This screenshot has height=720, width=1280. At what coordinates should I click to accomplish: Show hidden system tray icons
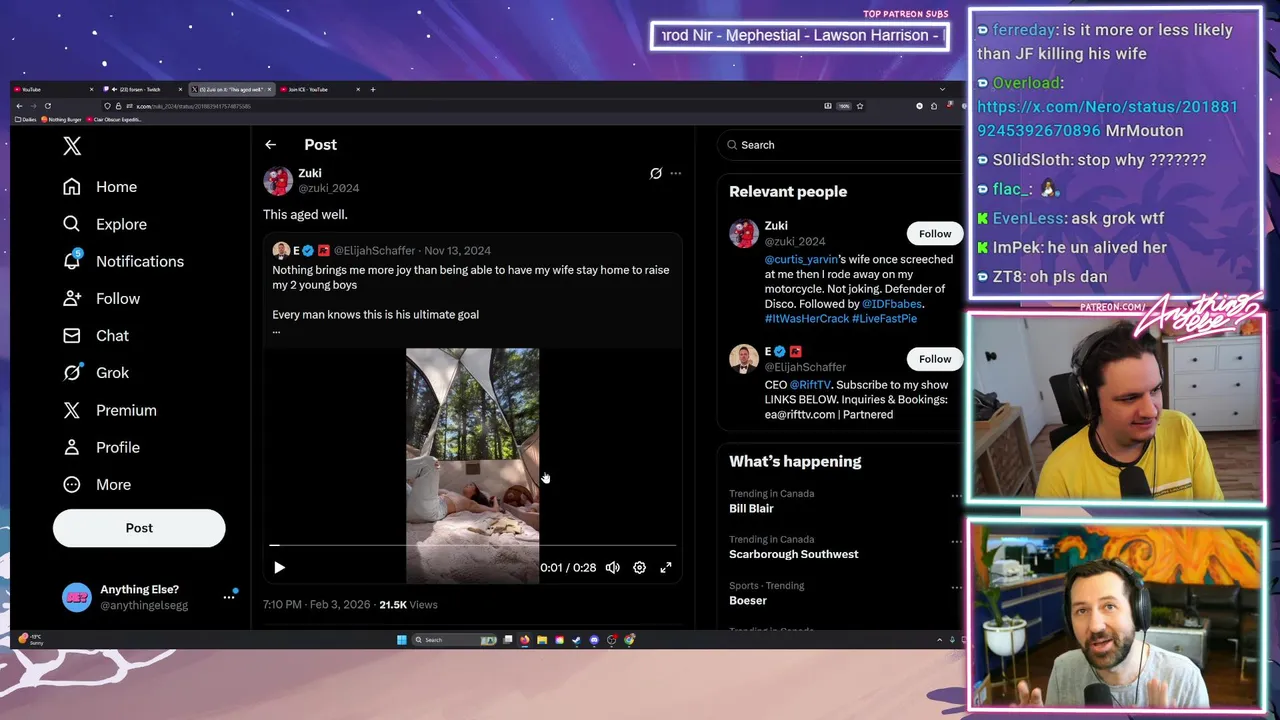tap(939, 640)
